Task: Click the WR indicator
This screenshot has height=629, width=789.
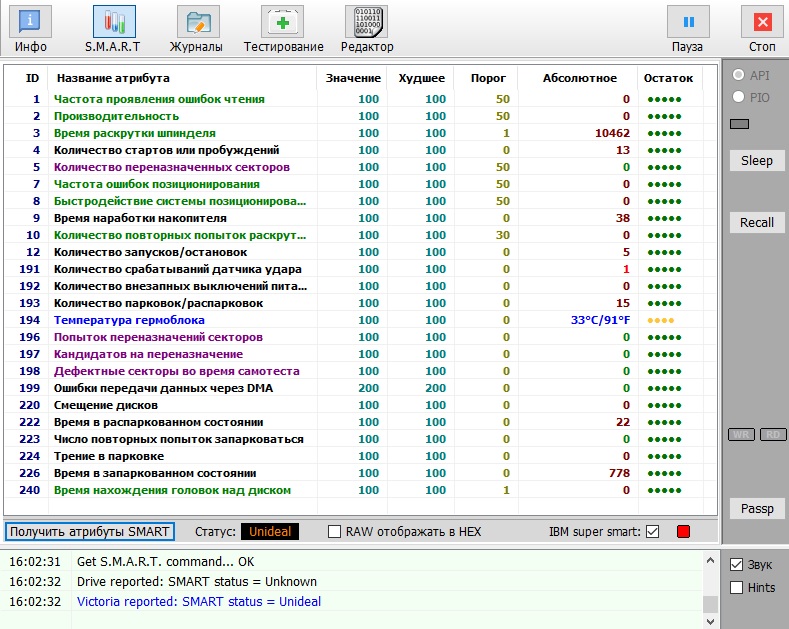Action: [741, 435]
